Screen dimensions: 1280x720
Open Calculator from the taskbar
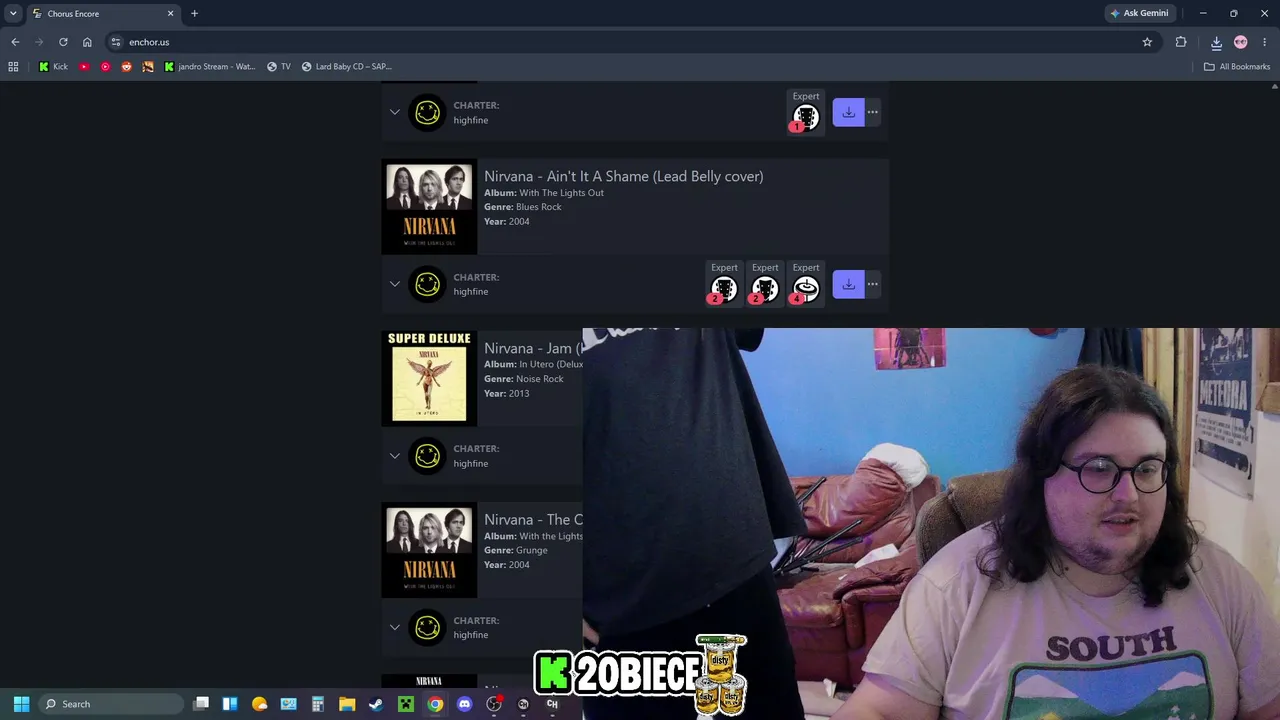[x=318, y=704]
